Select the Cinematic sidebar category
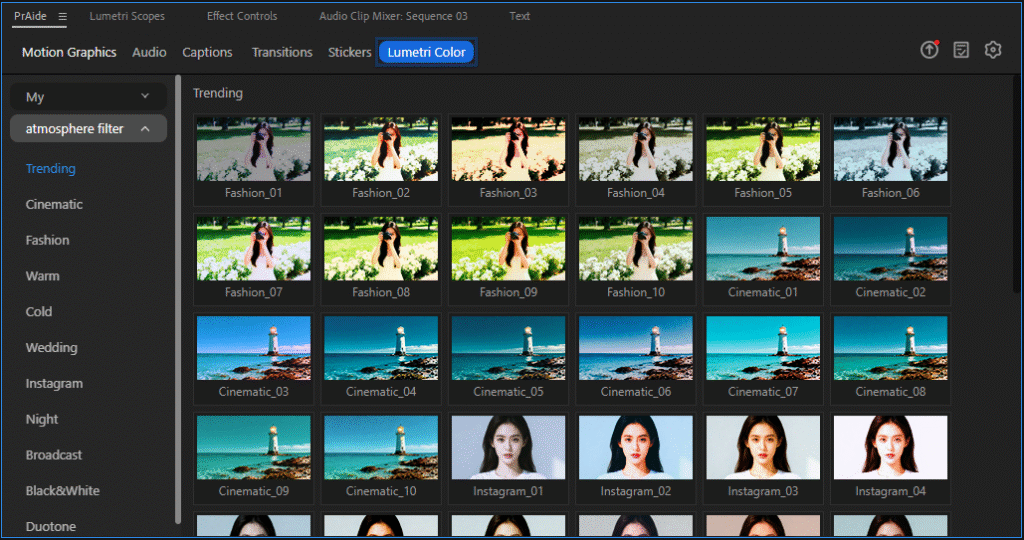Image resolution: width=1024 pixels, height=540 pixels. pos(54,204)
